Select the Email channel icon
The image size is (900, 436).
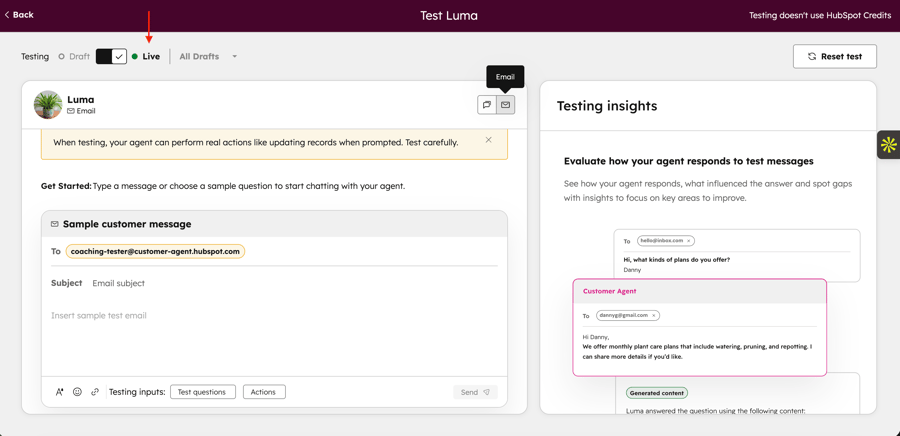pyautogui.click(x=506, y=105)
